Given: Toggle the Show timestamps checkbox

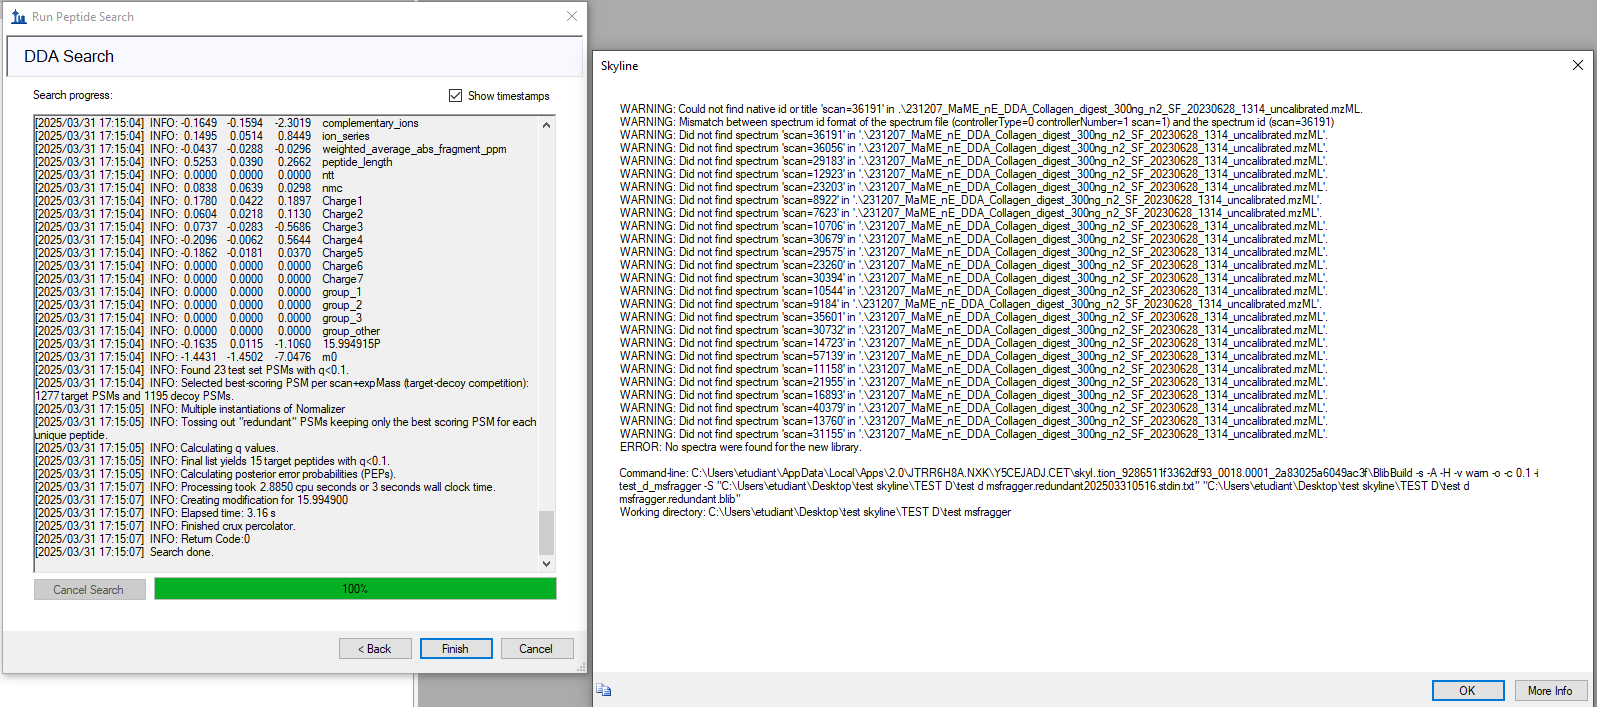Looking at the screenshot, I should (456, 96).
